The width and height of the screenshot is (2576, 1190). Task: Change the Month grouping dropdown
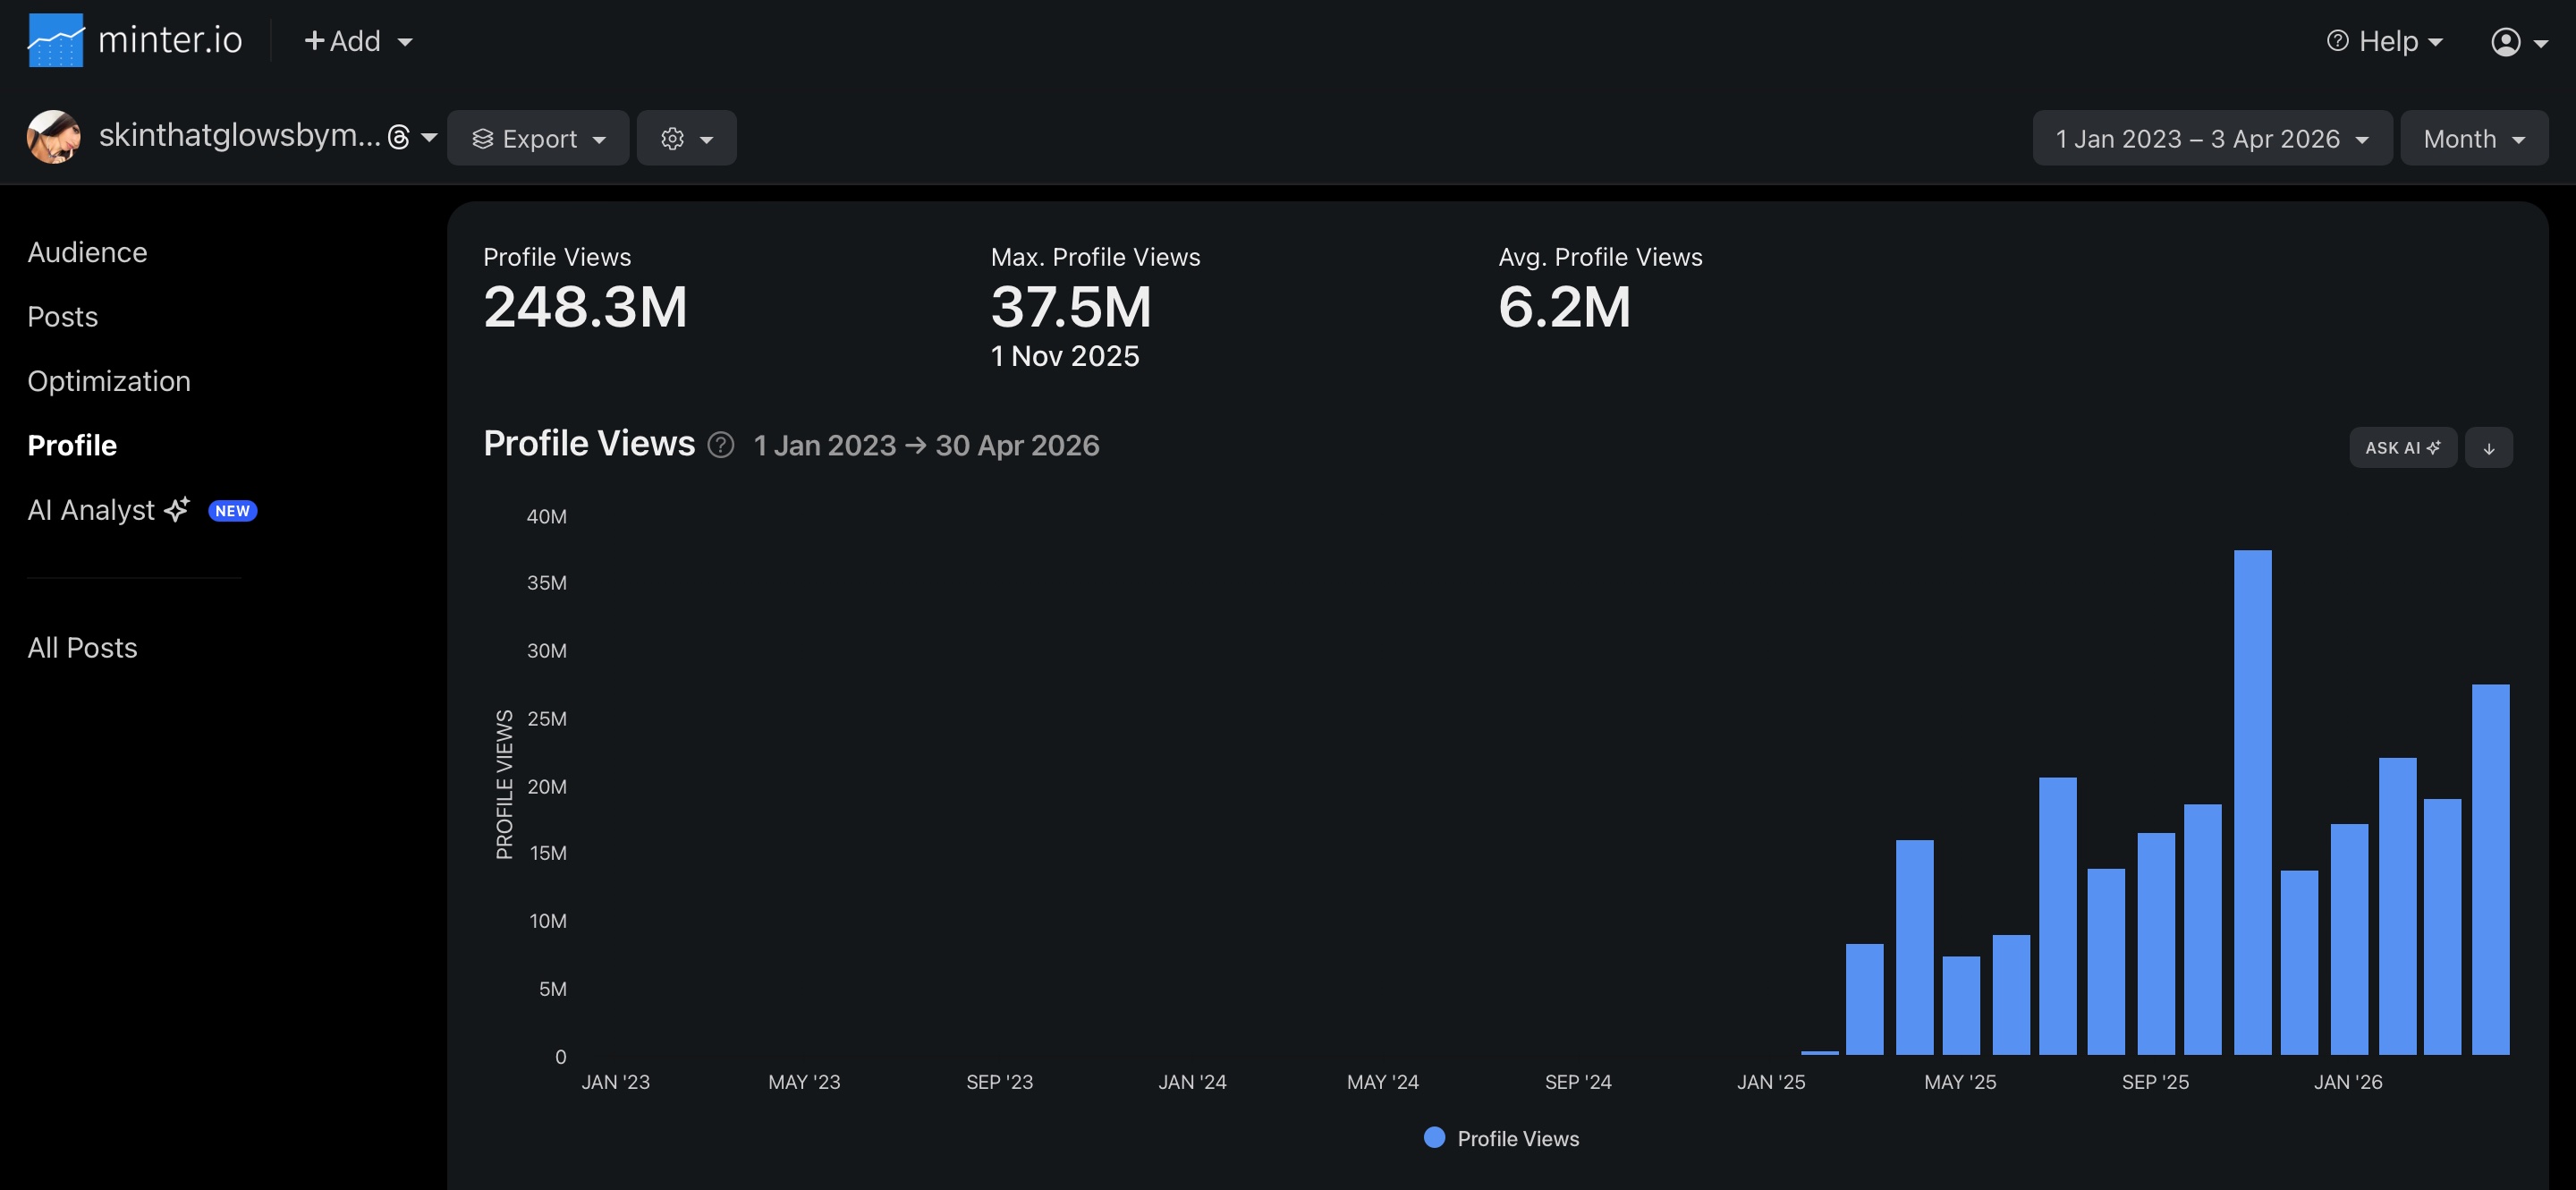[x=2474, y=138]
